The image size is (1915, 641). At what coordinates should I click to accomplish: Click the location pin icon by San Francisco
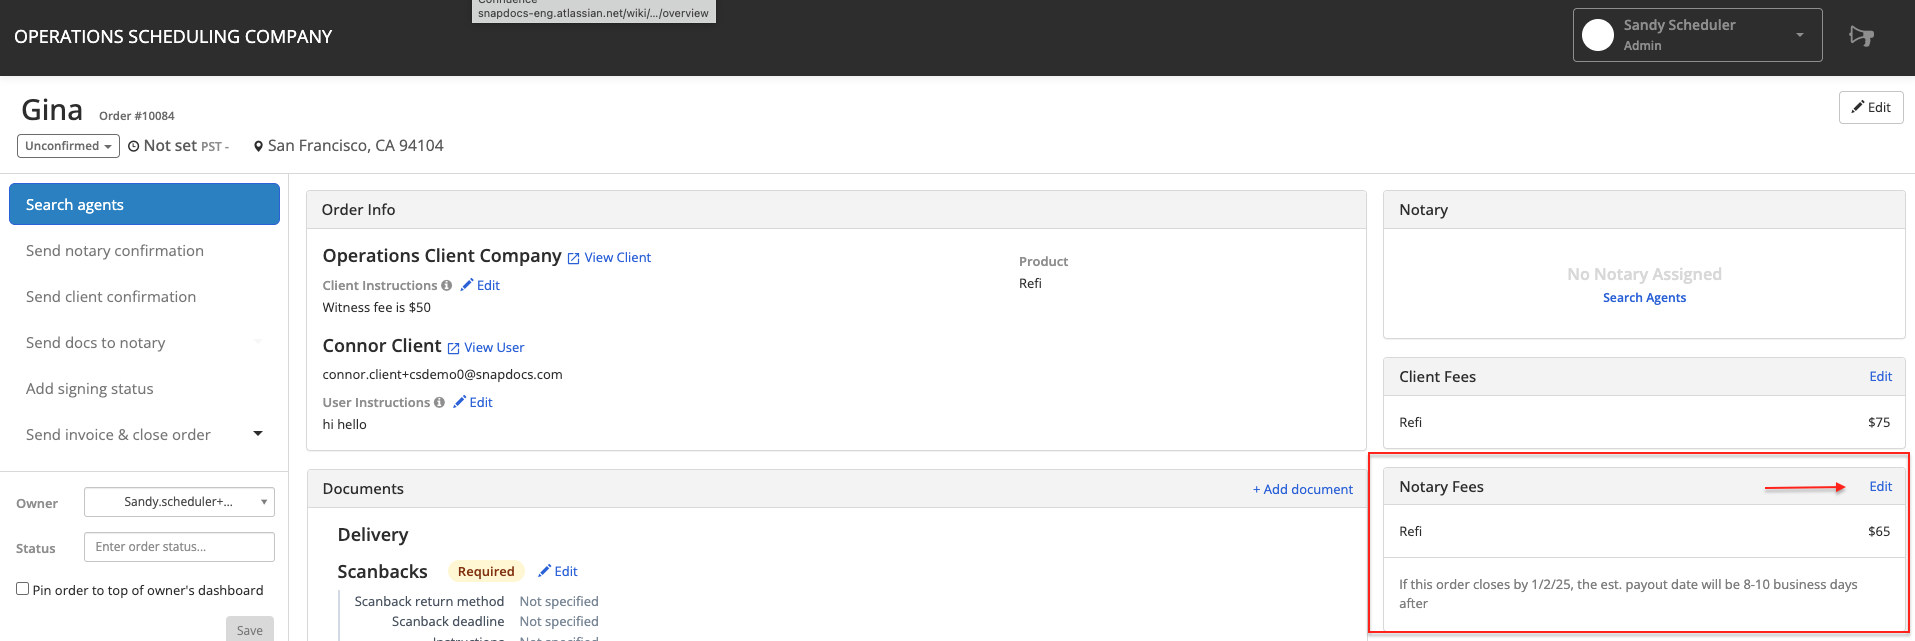point(258,146)
